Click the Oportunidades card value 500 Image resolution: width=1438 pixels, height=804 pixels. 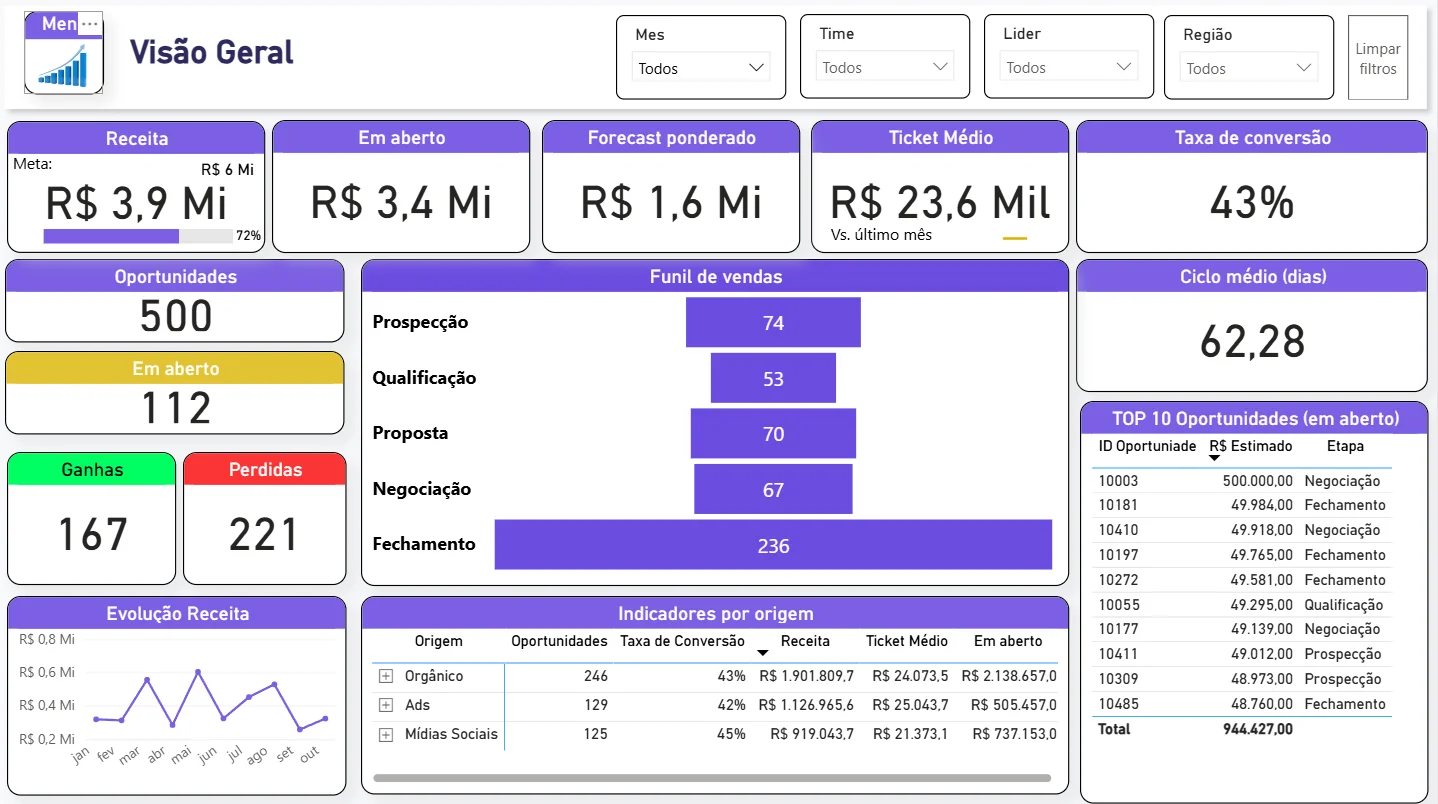(176, 316)
